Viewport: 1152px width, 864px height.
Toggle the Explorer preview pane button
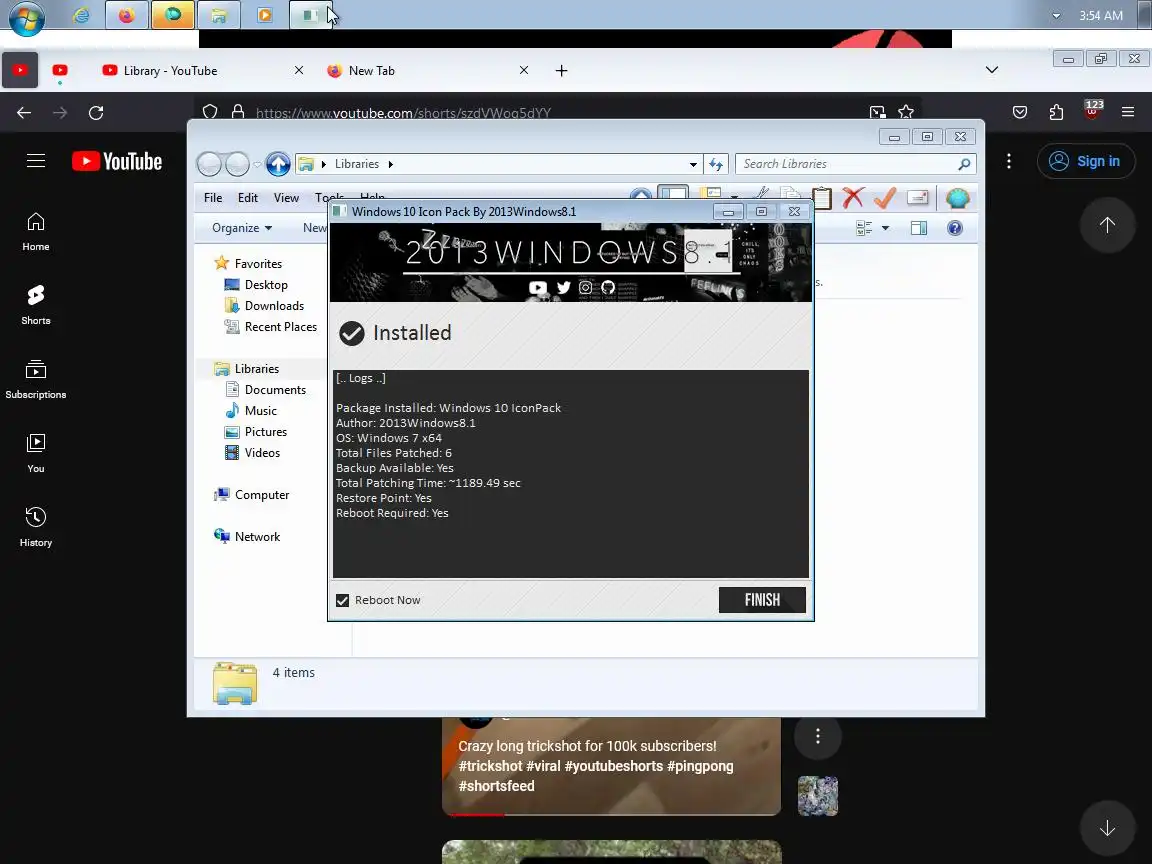point(918,228)
